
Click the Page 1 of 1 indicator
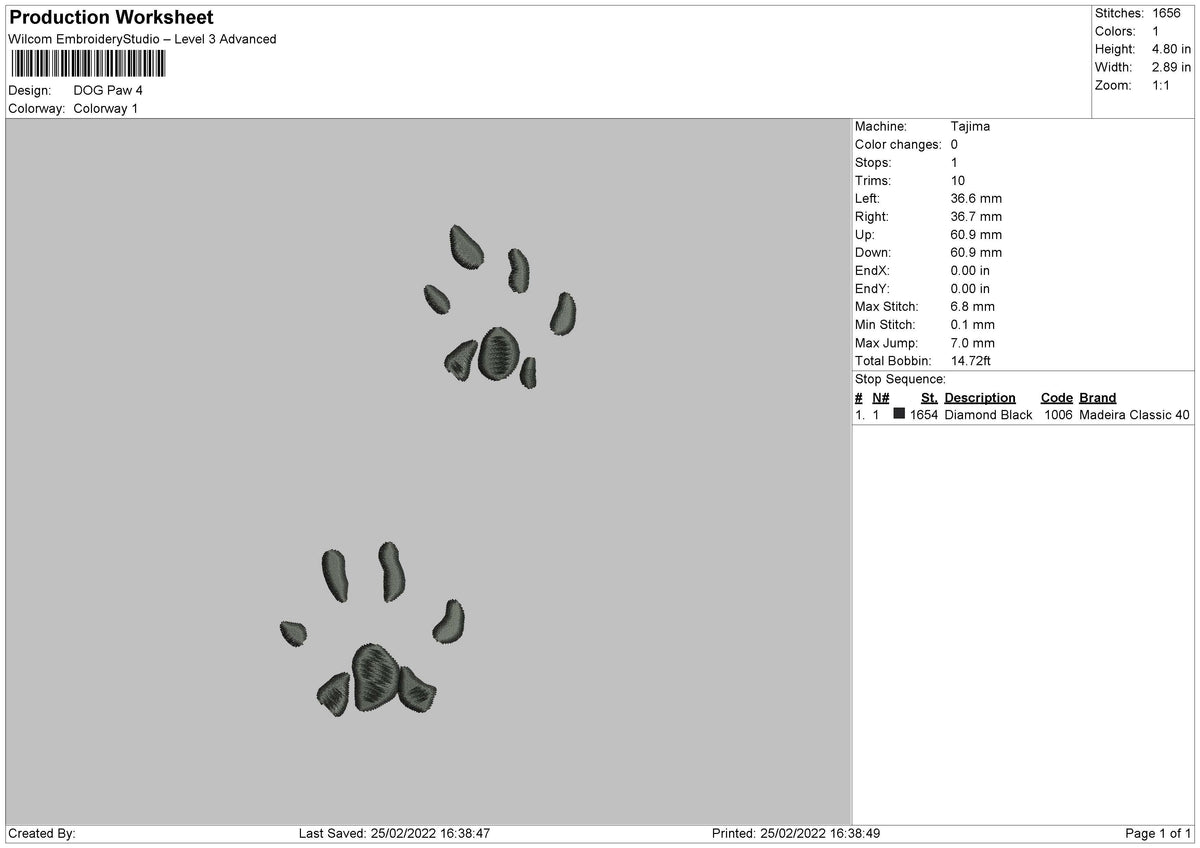1158,833
